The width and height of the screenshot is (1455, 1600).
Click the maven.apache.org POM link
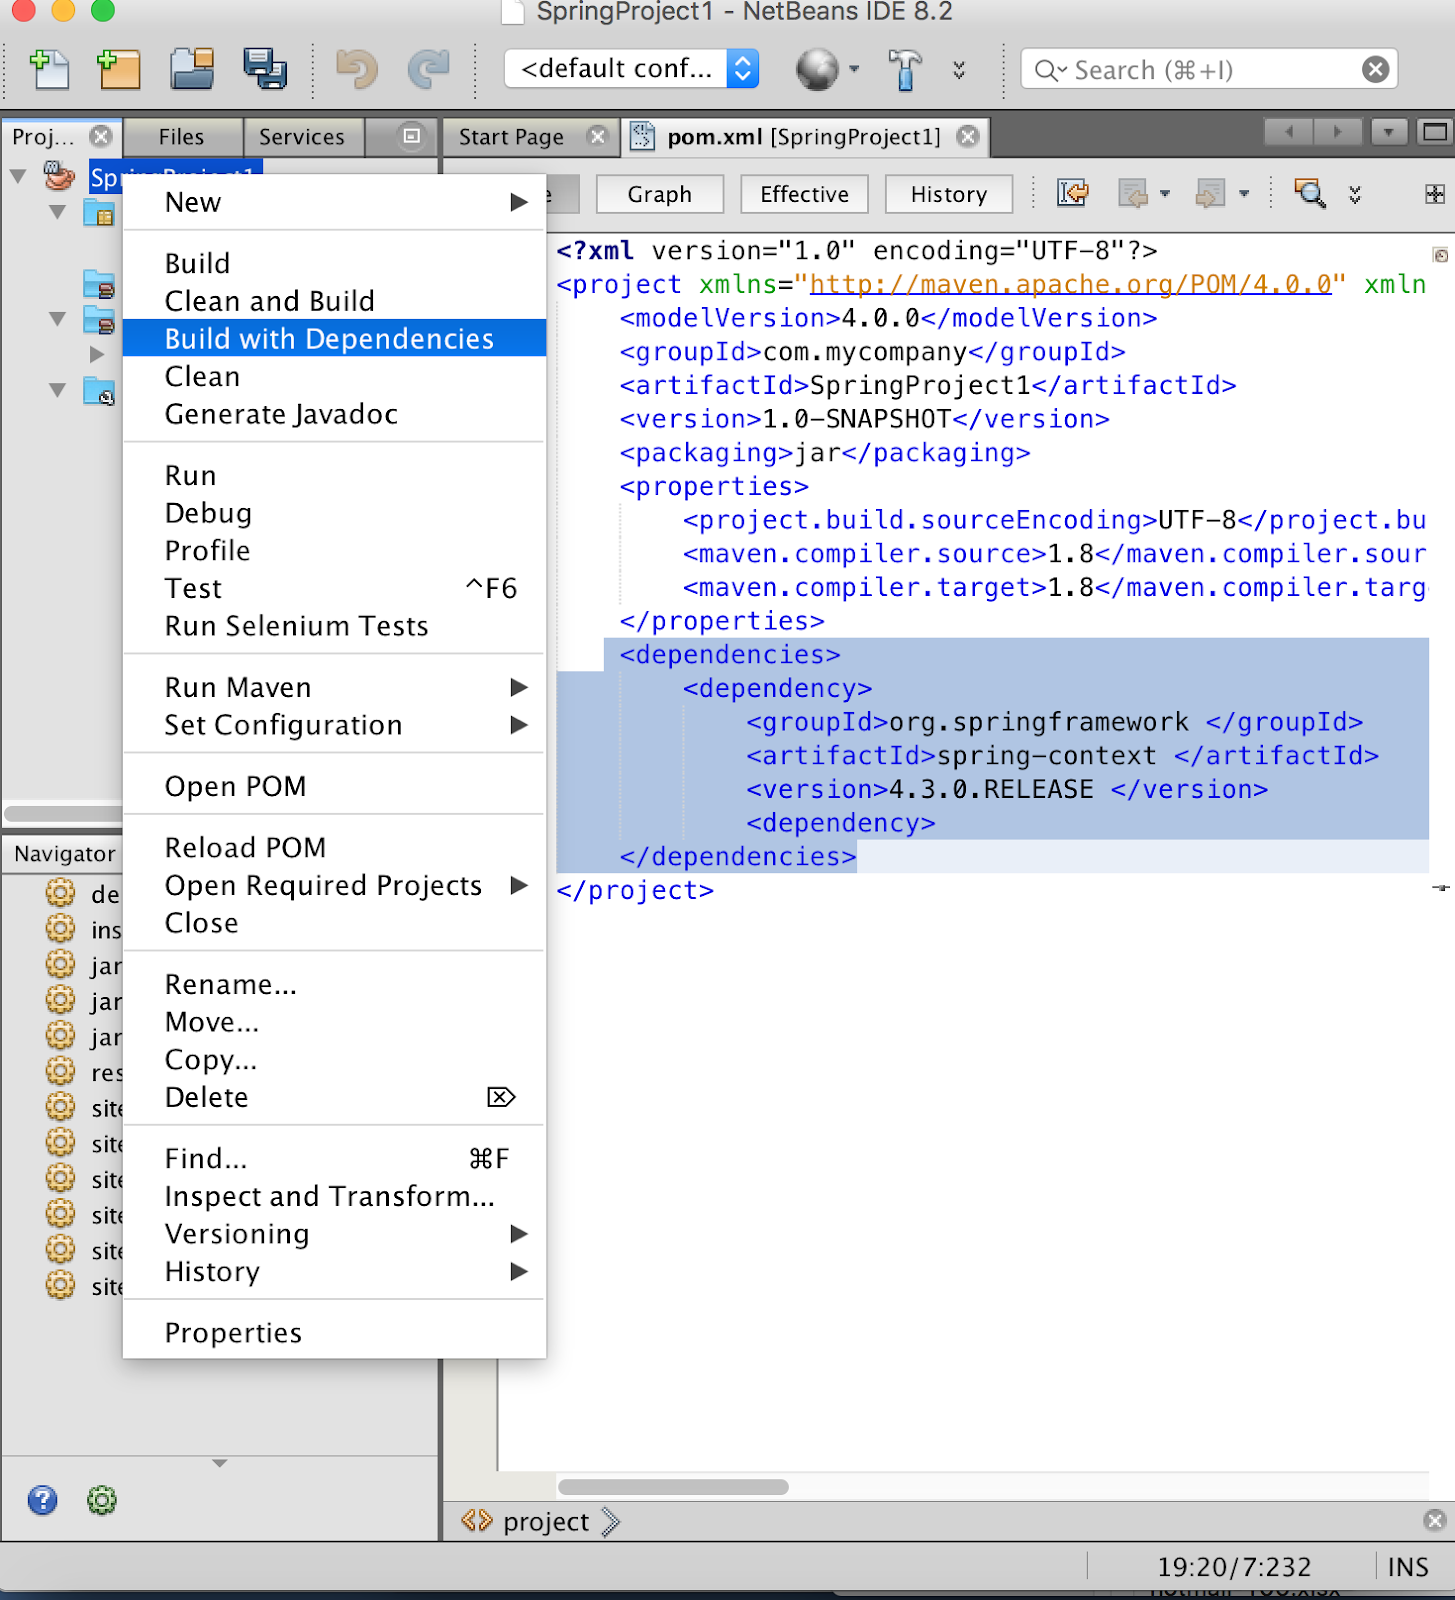point(1070,285)
